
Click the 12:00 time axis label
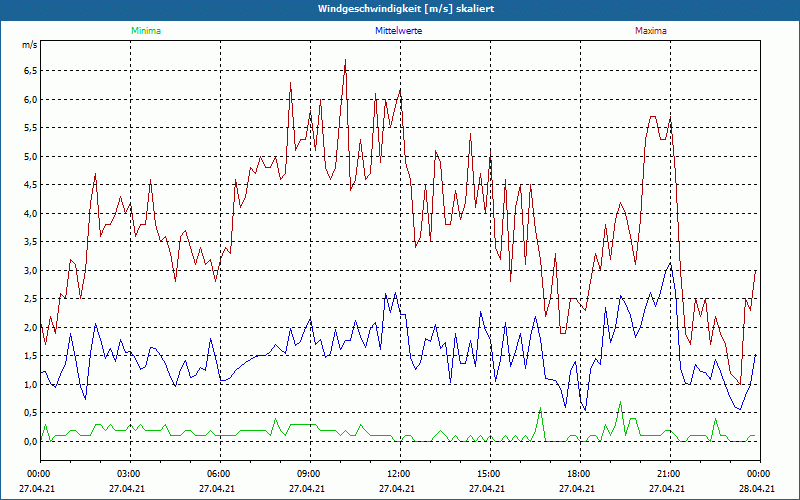397,474
